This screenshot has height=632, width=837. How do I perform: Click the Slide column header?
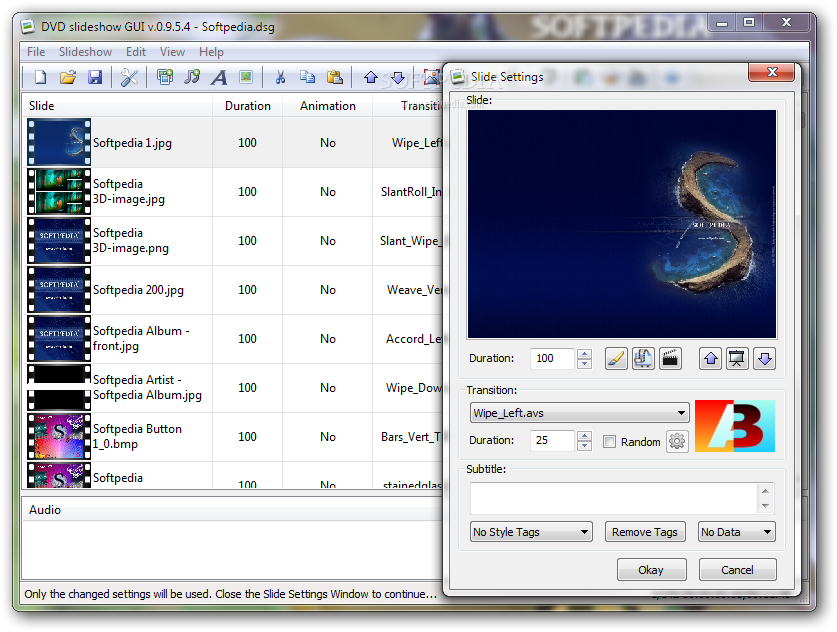click(117, 106)
